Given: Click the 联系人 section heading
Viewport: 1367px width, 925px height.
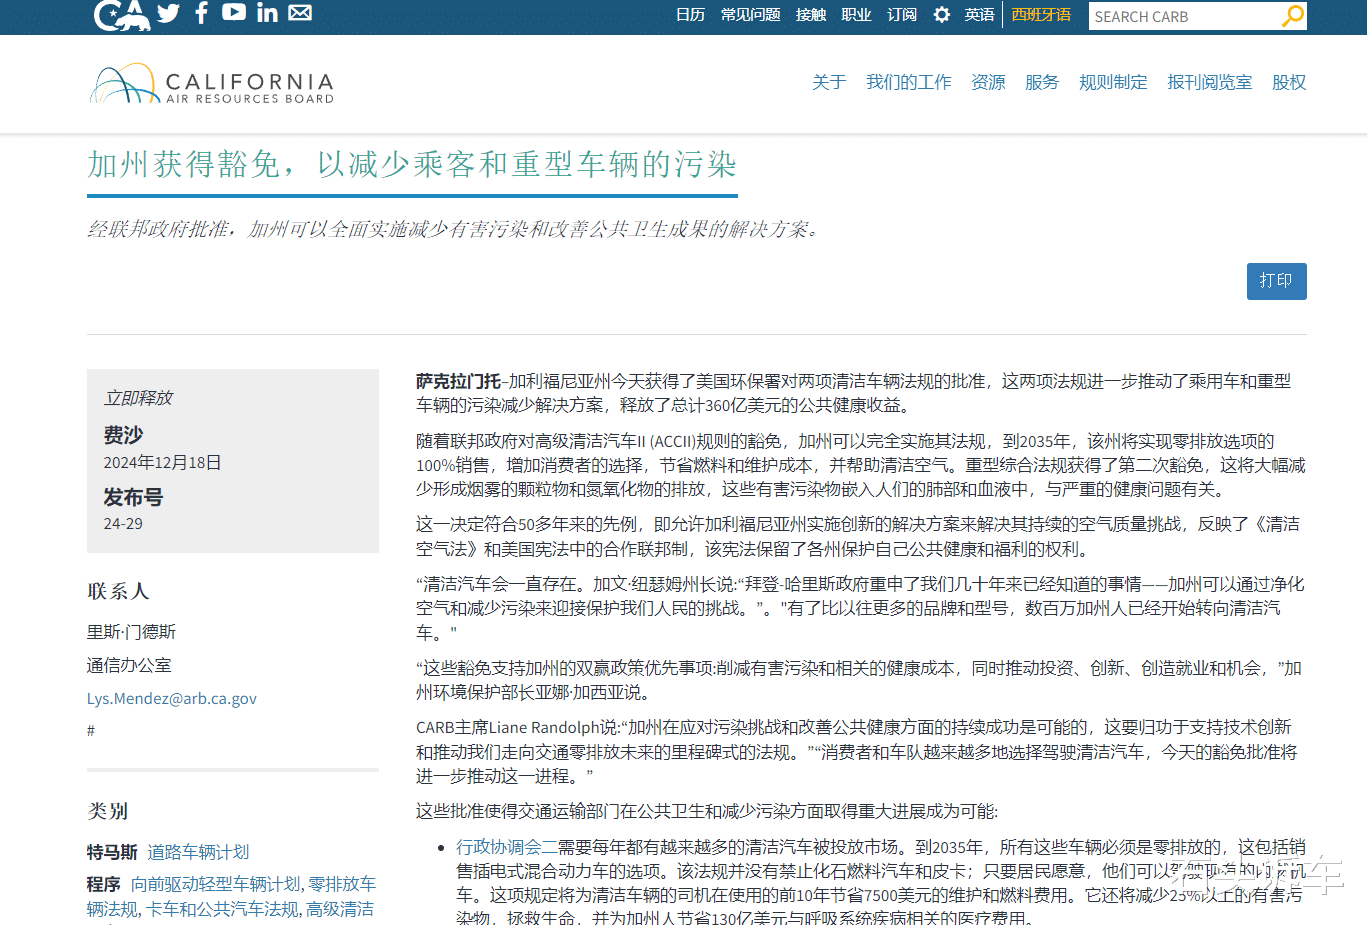Looking at the screenshot, I should pyautogui.click(x=118, y=591).
